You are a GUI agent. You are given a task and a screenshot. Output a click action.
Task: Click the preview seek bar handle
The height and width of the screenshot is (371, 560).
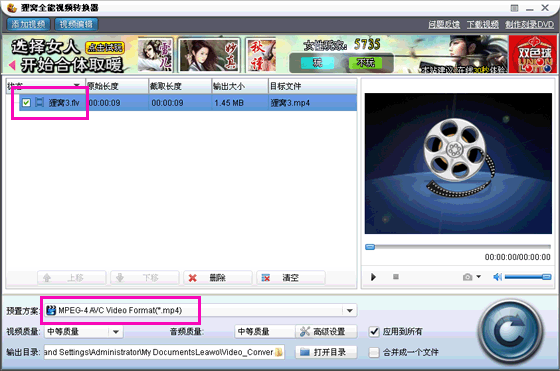[370, 247]
